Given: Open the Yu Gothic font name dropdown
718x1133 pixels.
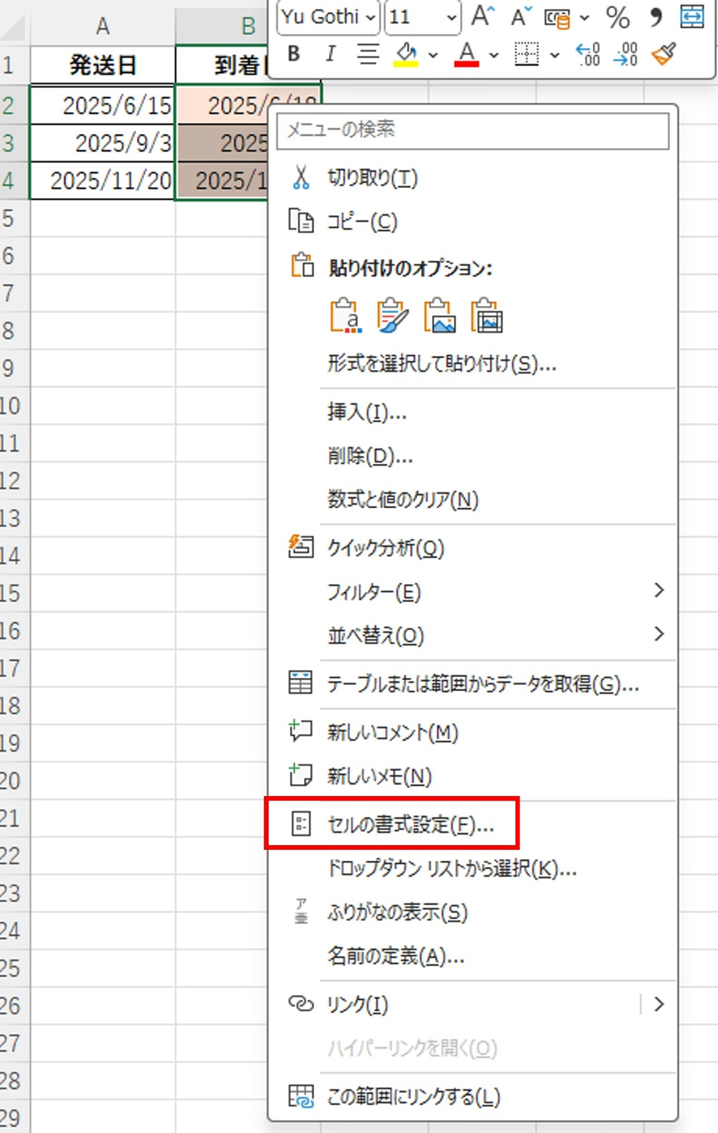Looking at the screenshot, I should click(x=371, y=17).
